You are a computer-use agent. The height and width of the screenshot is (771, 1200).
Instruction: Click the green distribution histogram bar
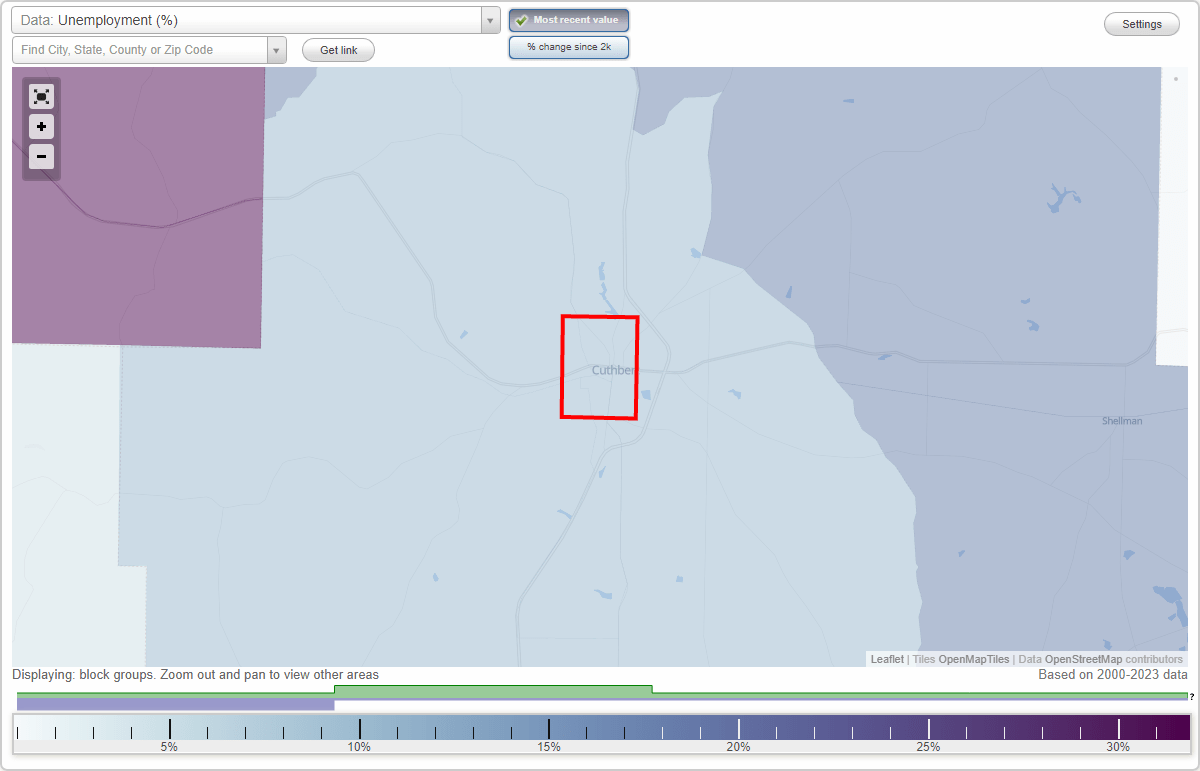(493, 690)
